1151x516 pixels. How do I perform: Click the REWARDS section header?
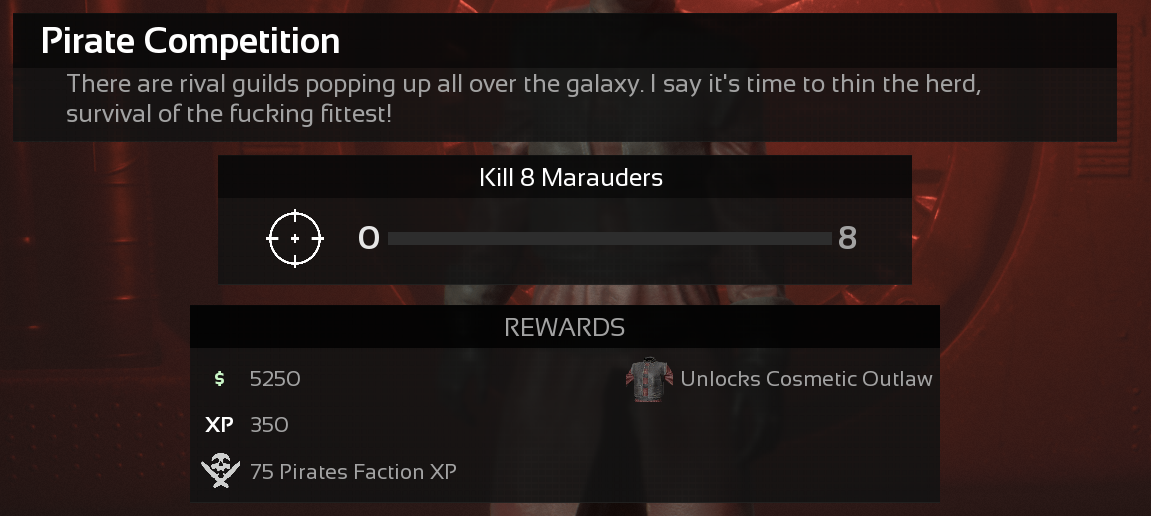click(564, 327)
